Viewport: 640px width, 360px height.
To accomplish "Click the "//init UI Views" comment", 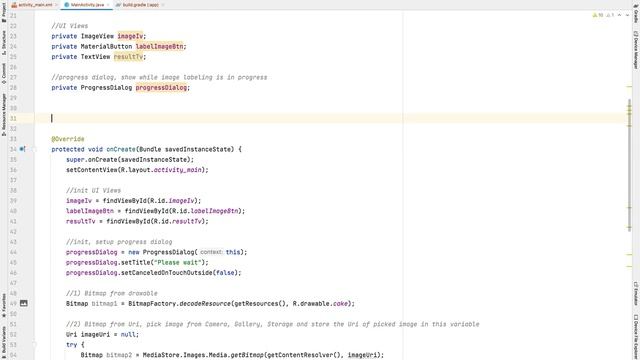I will (x=93, y=191).
